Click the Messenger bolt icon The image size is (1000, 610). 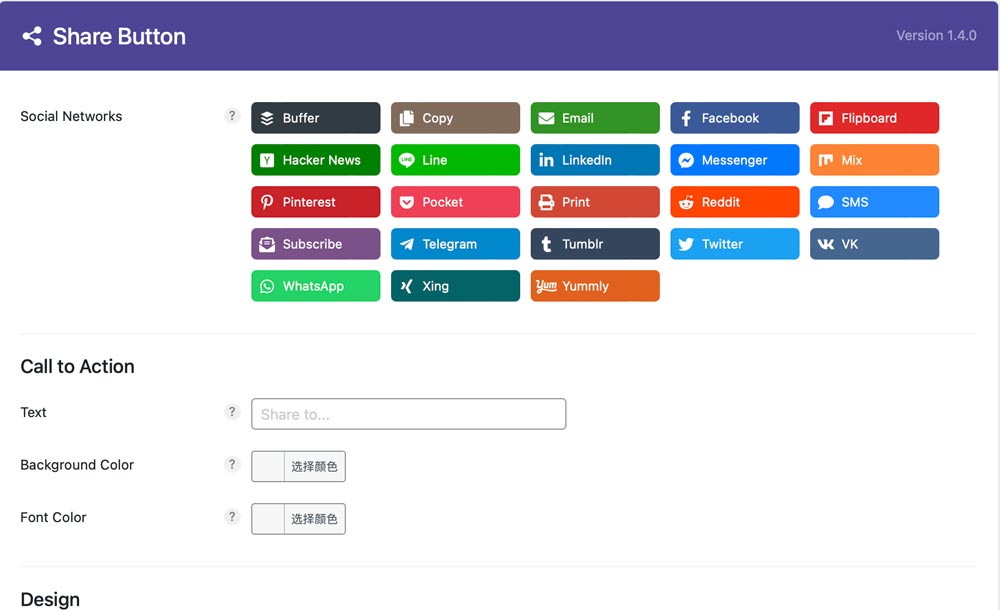(x=686, y=160)
